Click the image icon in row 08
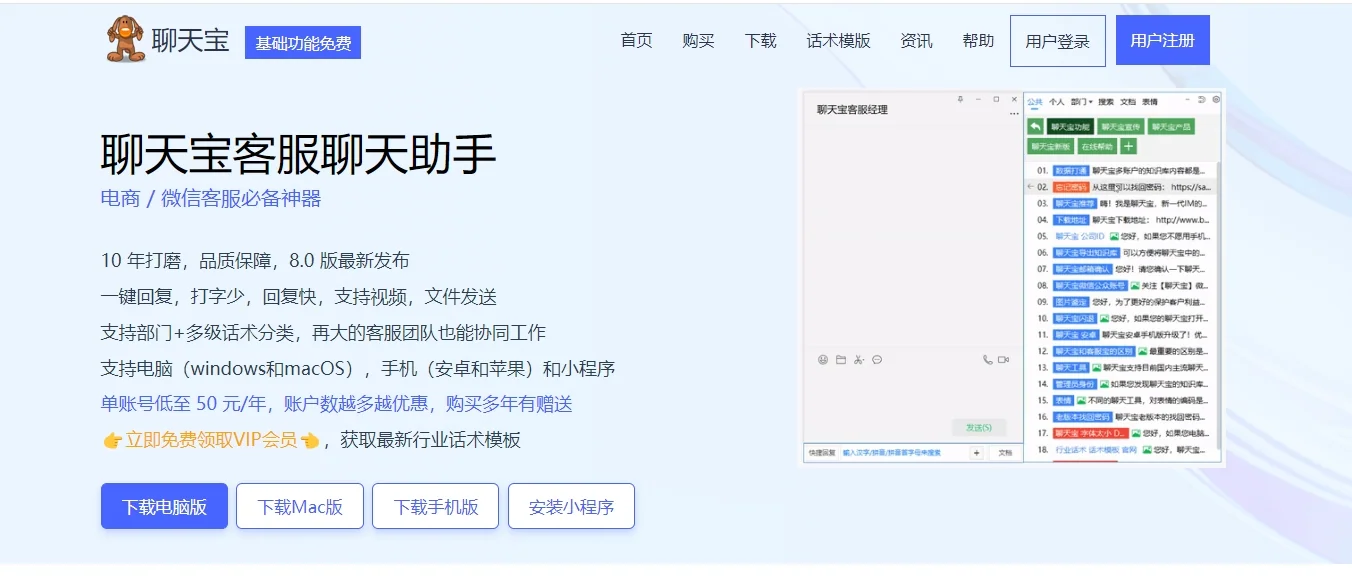The image size is (1352, 579). click(x=1135, y=285)
